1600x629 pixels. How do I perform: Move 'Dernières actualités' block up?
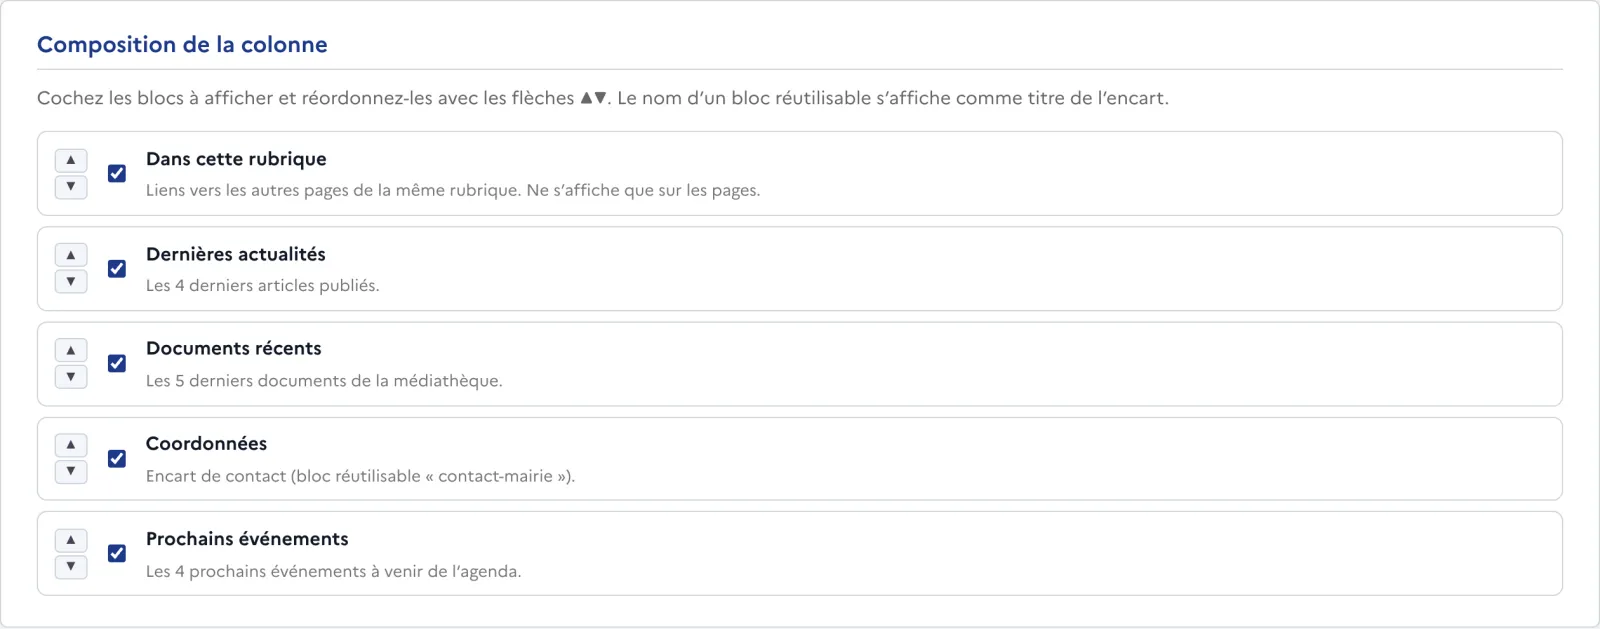pyautogui.click(x=71, y=255)
